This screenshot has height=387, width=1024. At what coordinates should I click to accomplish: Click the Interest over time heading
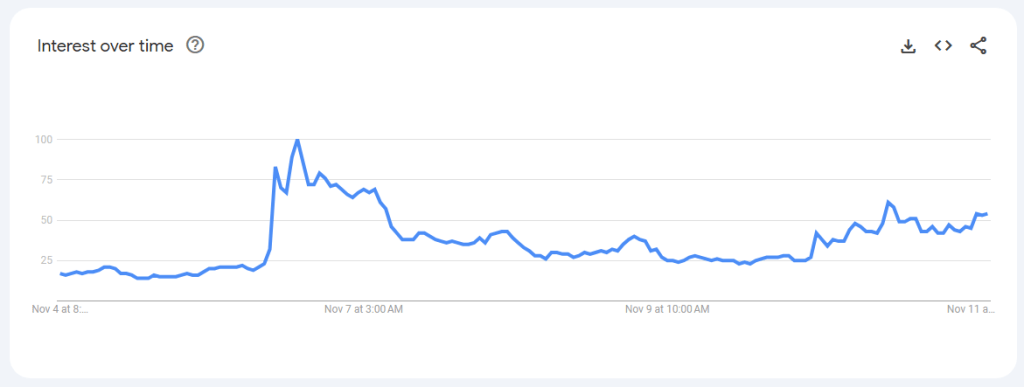(105, 46)
